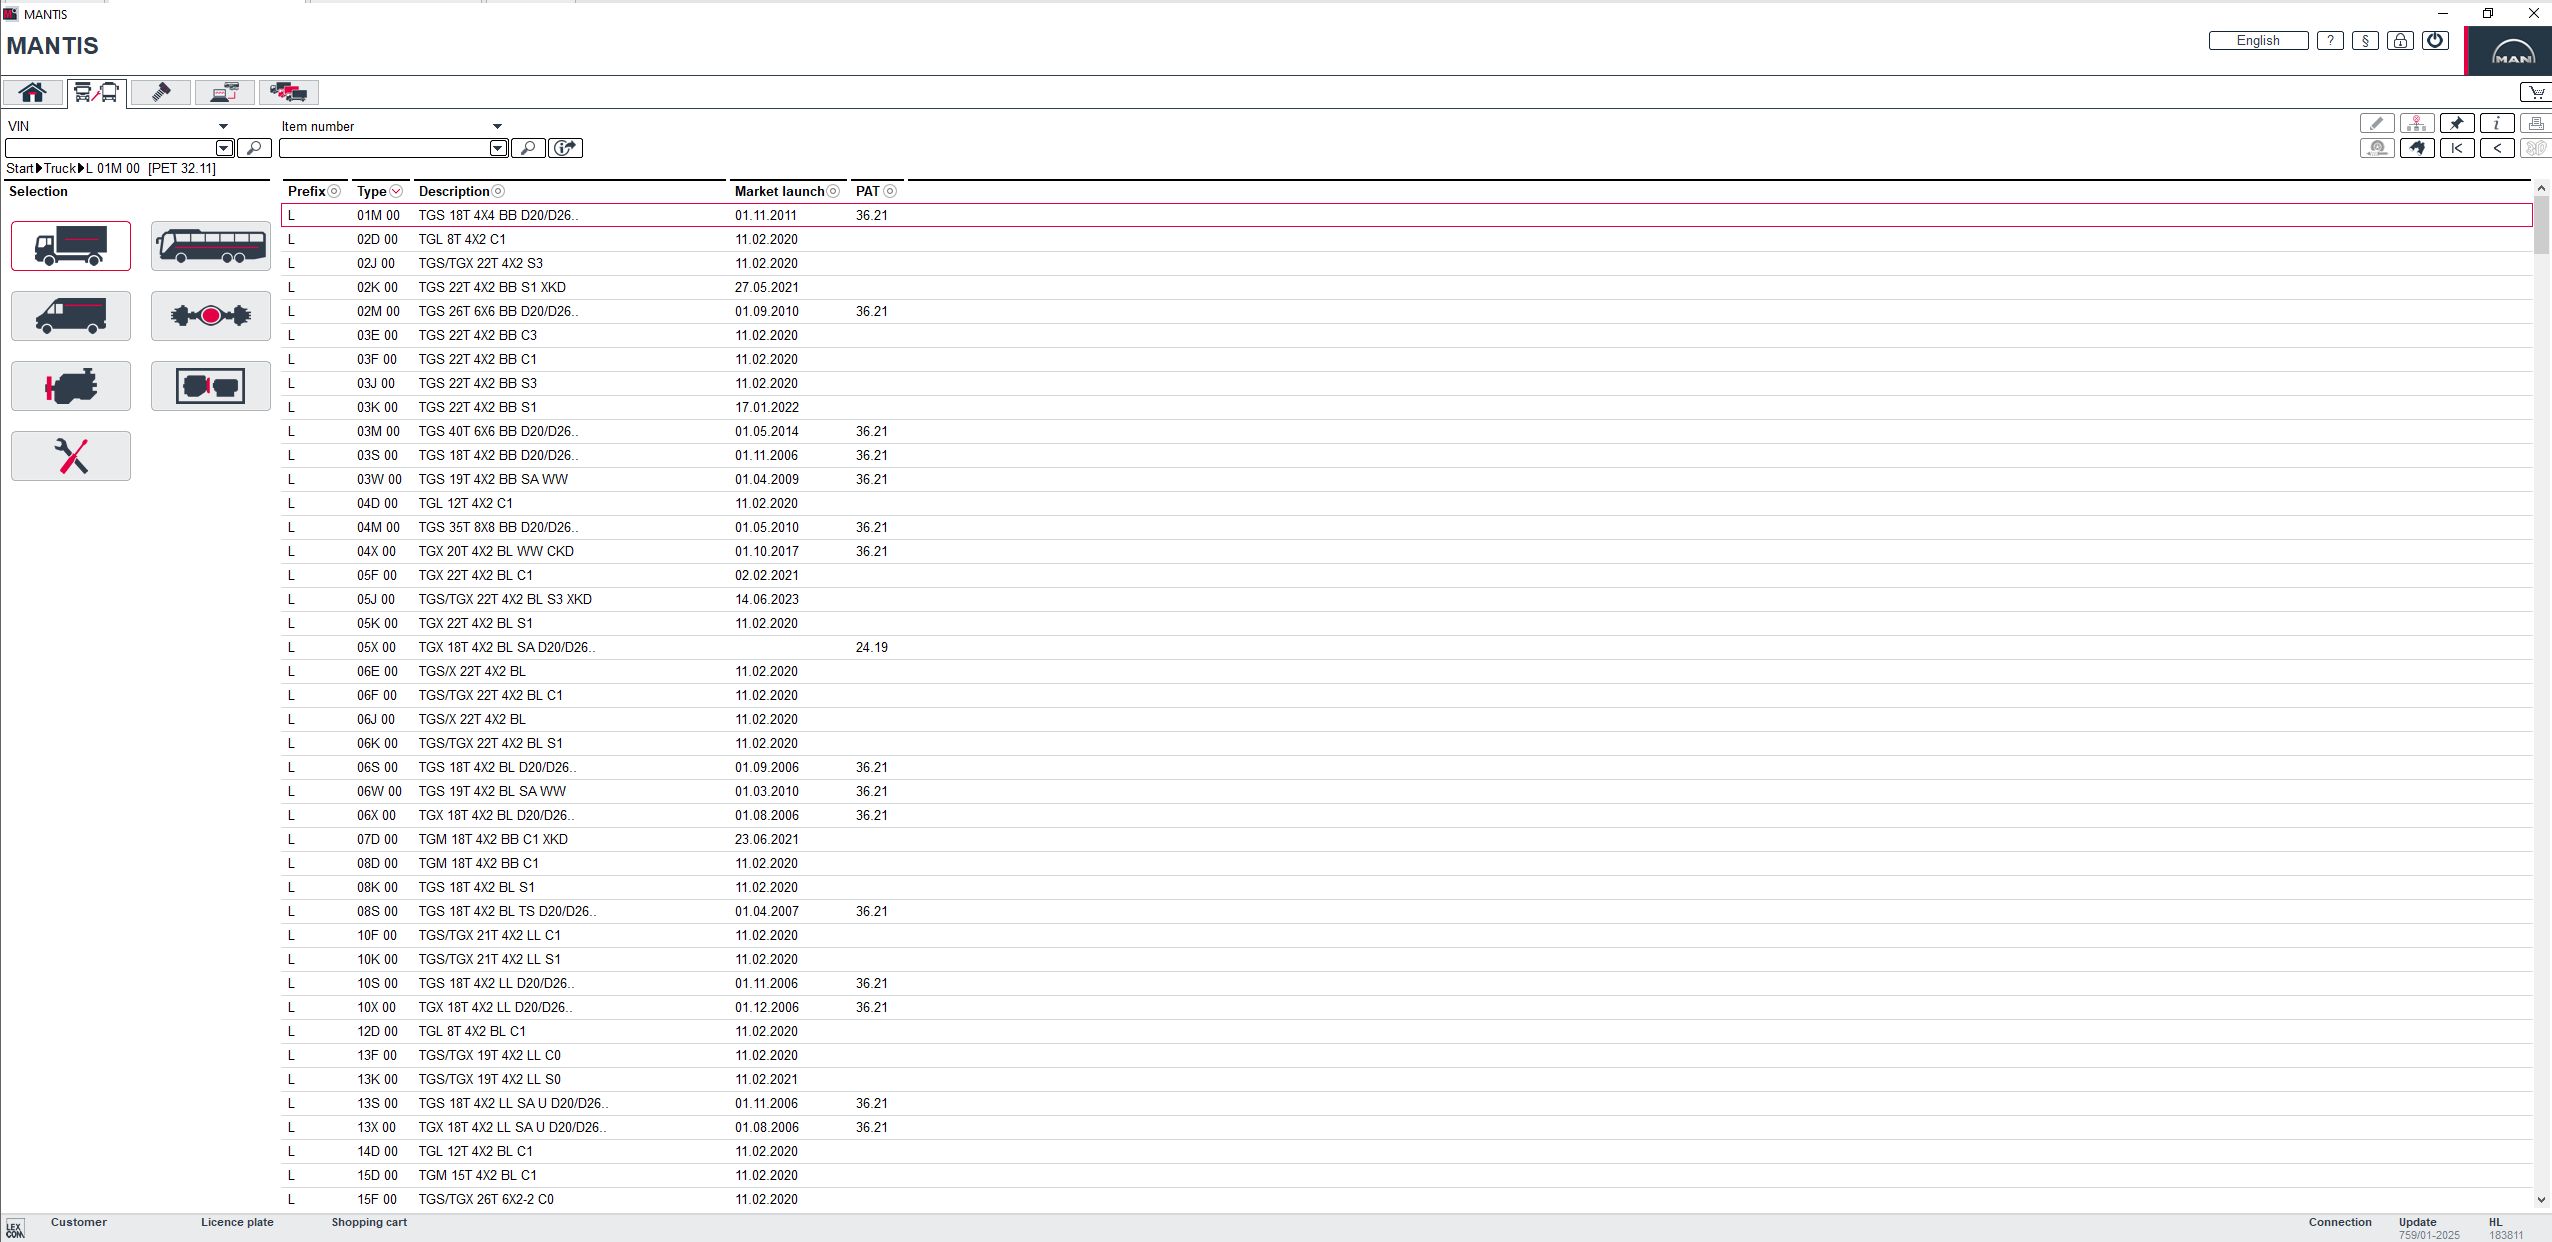
Task: Click the Connection status bar entry
Action: [2340, 1222]
